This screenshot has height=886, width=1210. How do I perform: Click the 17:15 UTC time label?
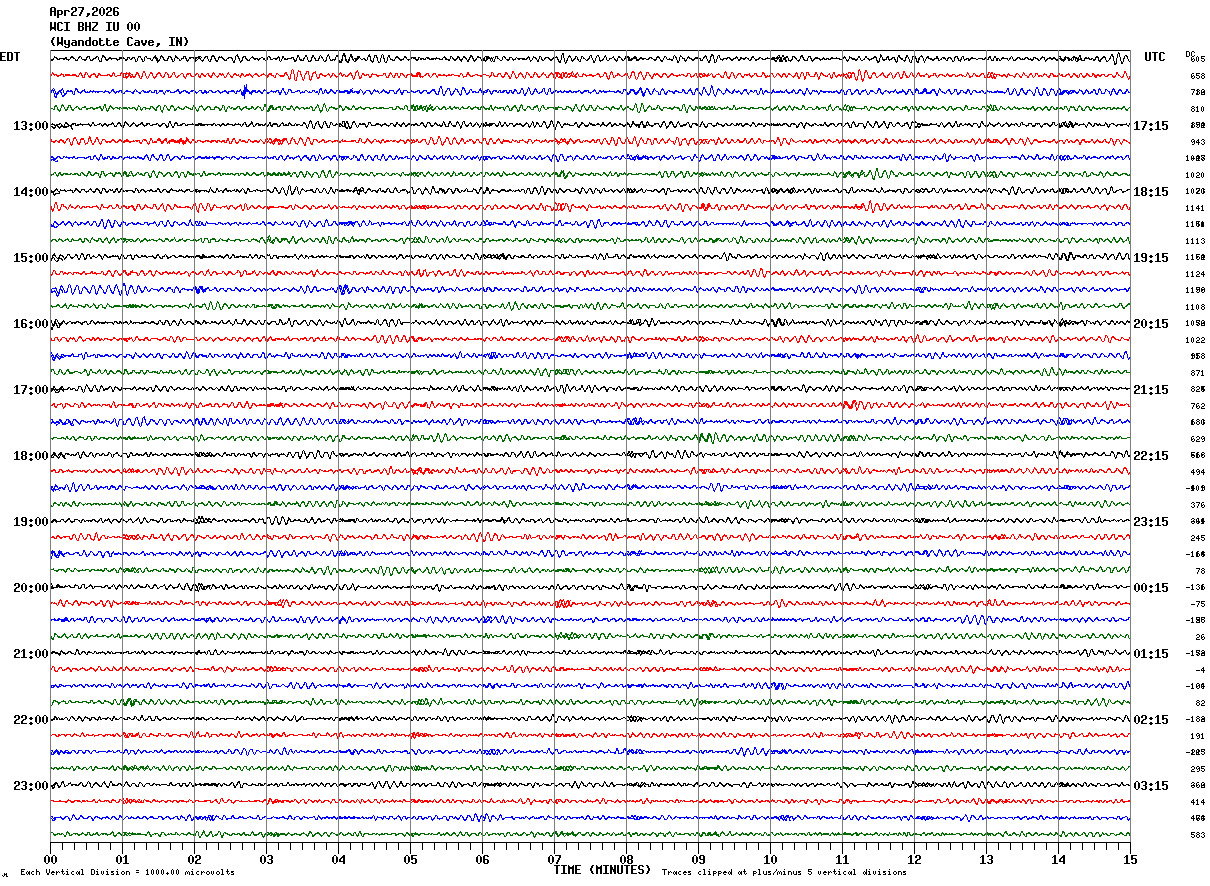(x=1151, y=126)
